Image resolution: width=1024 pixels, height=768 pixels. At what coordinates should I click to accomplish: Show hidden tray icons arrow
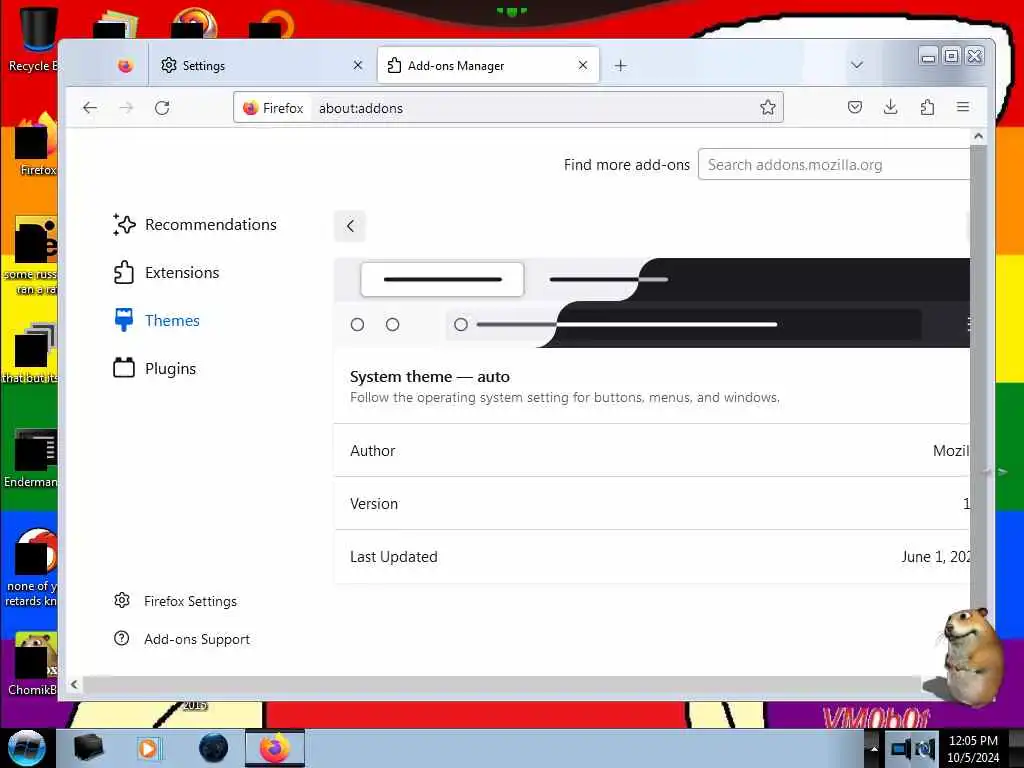click(x=874, y=748)
